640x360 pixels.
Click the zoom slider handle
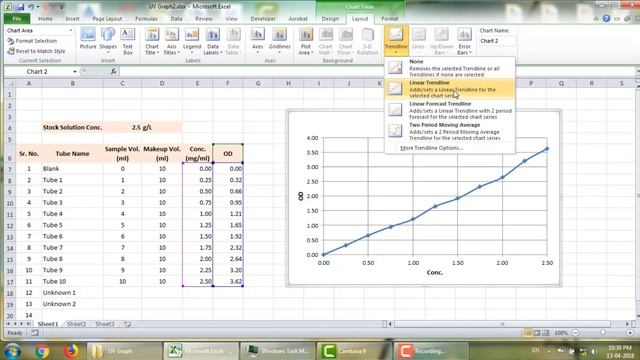click(602, 333)
